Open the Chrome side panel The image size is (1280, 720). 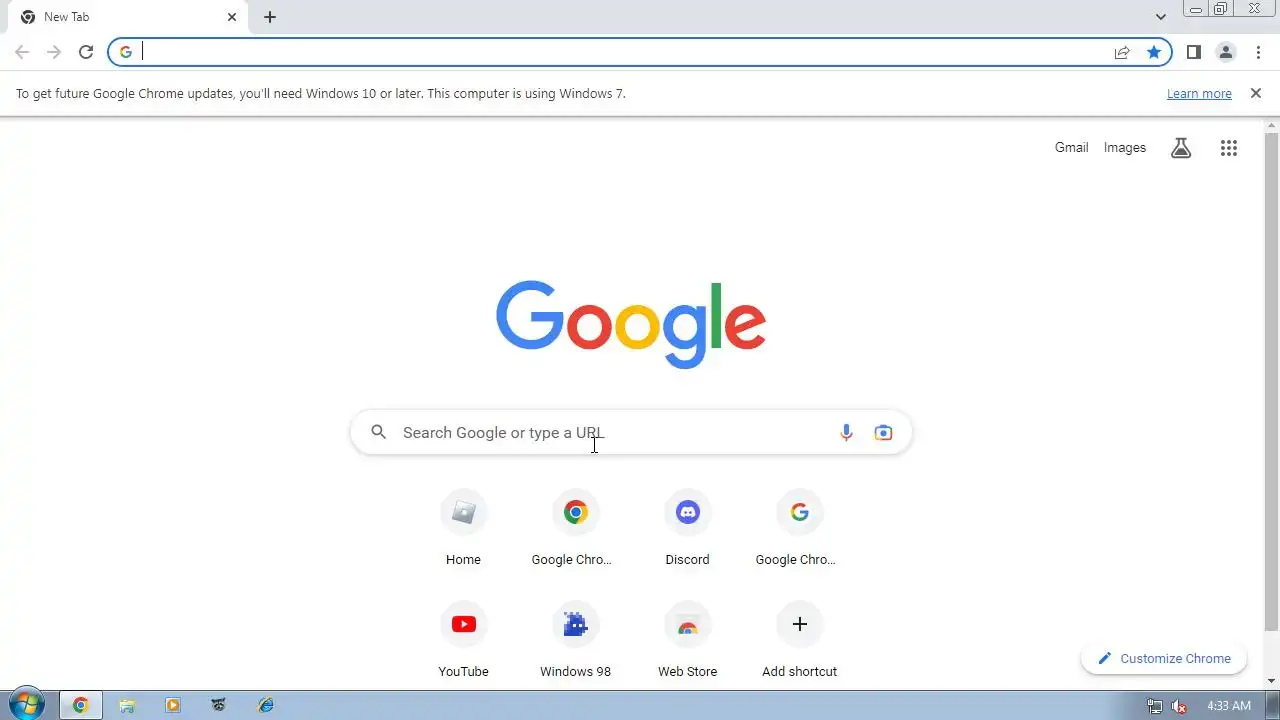pyautogui.click(x=1193, y=52)
